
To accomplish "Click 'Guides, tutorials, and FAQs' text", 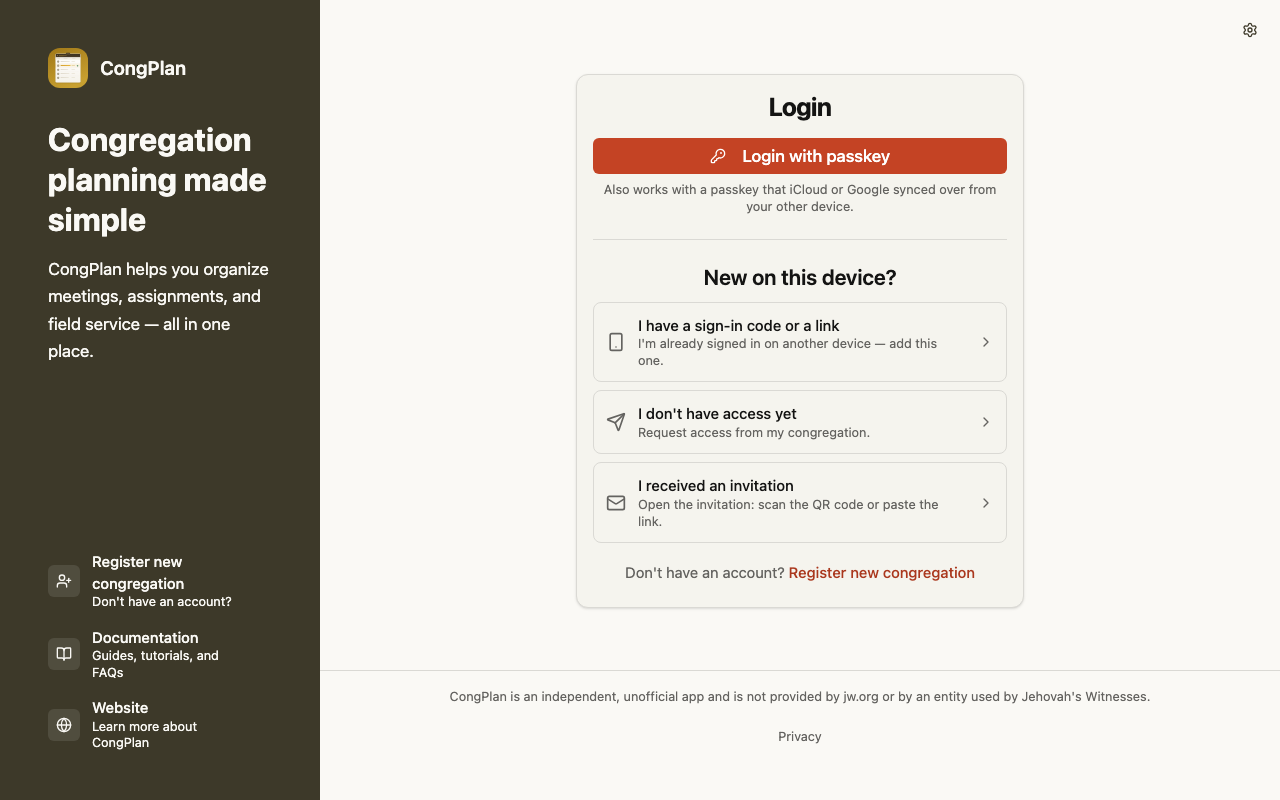I will [155, 664].
